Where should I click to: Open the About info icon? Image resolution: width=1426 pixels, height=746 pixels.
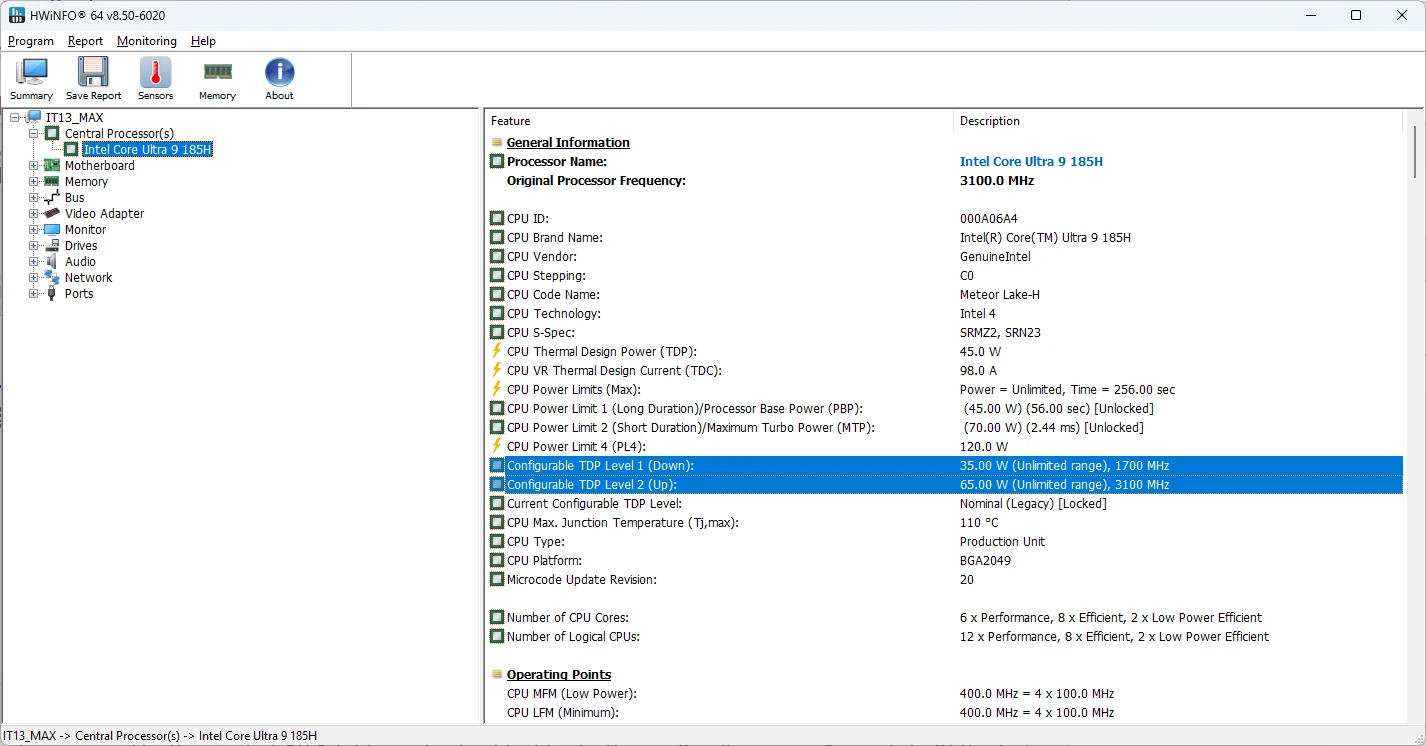click(280, 72)
